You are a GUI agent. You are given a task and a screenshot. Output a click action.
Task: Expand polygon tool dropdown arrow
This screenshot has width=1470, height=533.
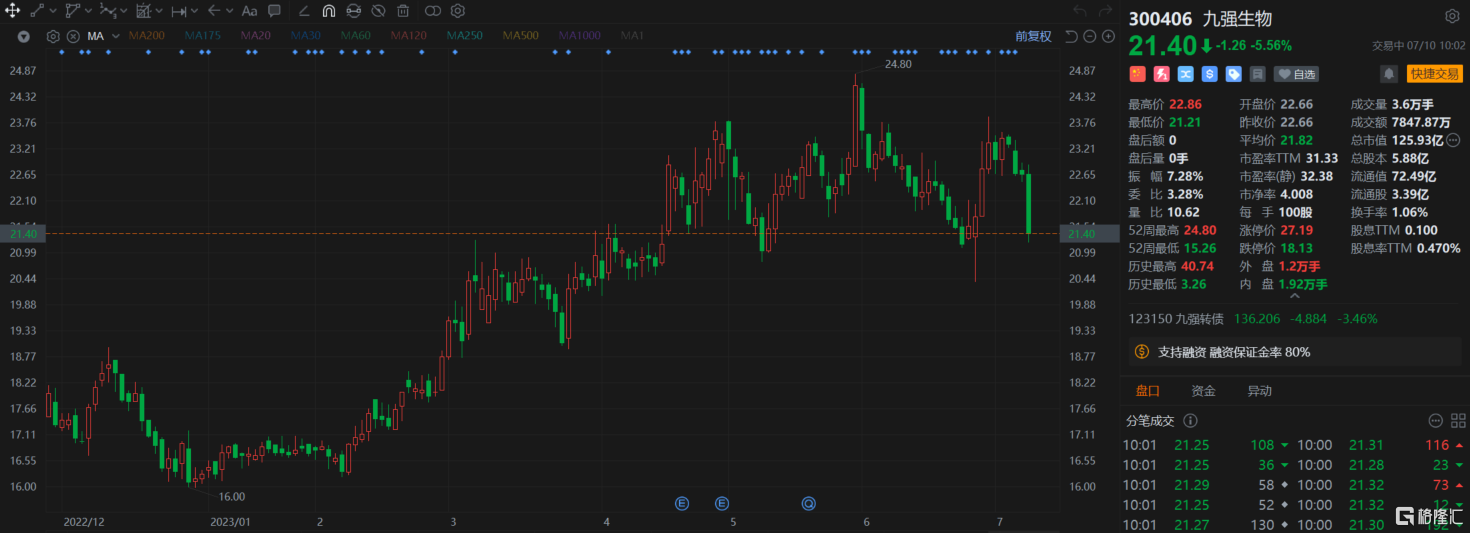[88, 11]
